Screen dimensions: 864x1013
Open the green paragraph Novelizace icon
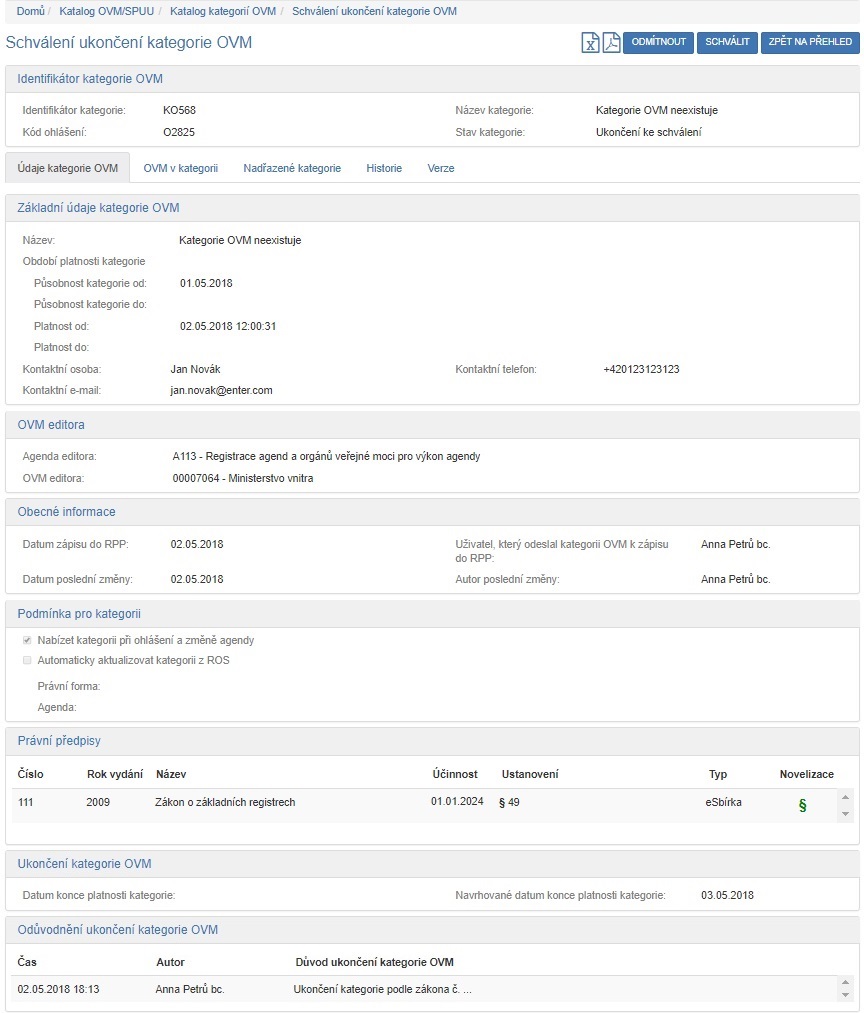pos(802,805)
